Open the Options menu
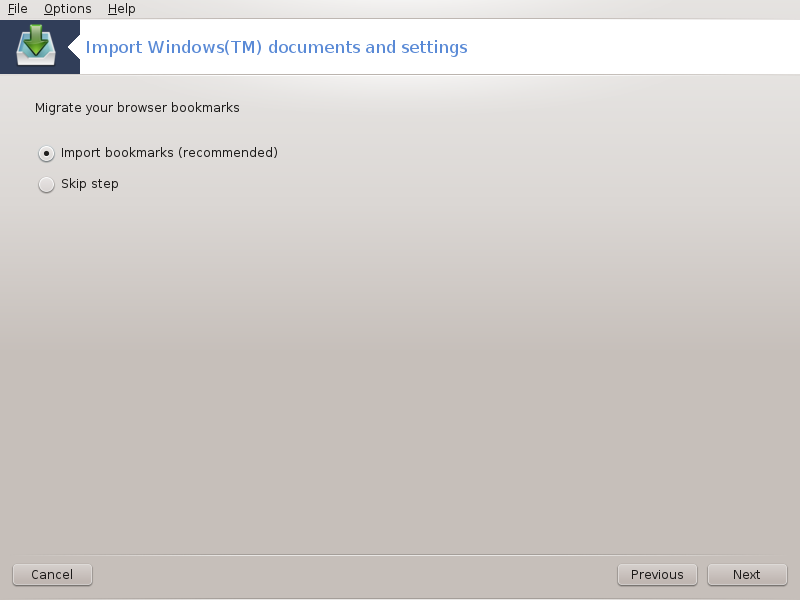The height and width of the screenshot is (600, 800). (x=67, y=9)
